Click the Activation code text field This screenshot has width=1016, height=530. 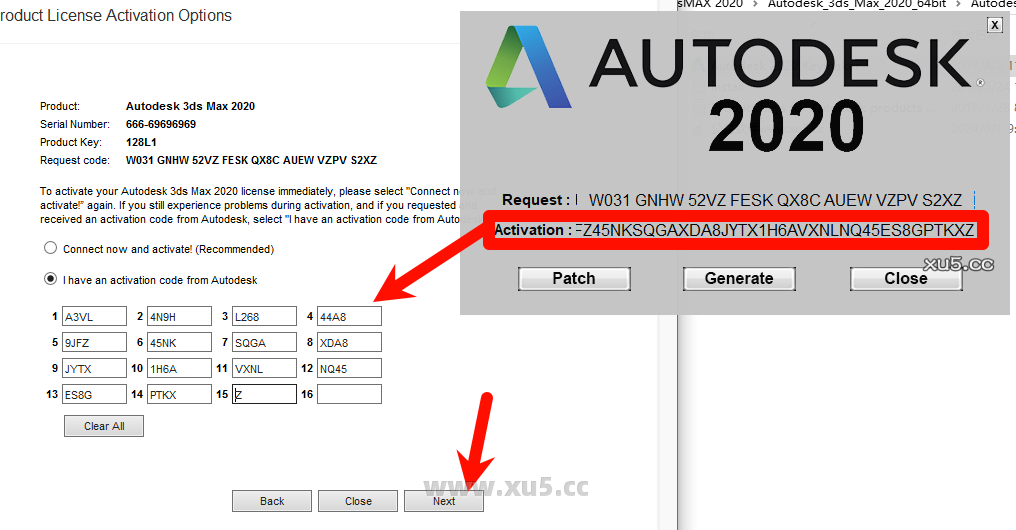click(774, 231)
